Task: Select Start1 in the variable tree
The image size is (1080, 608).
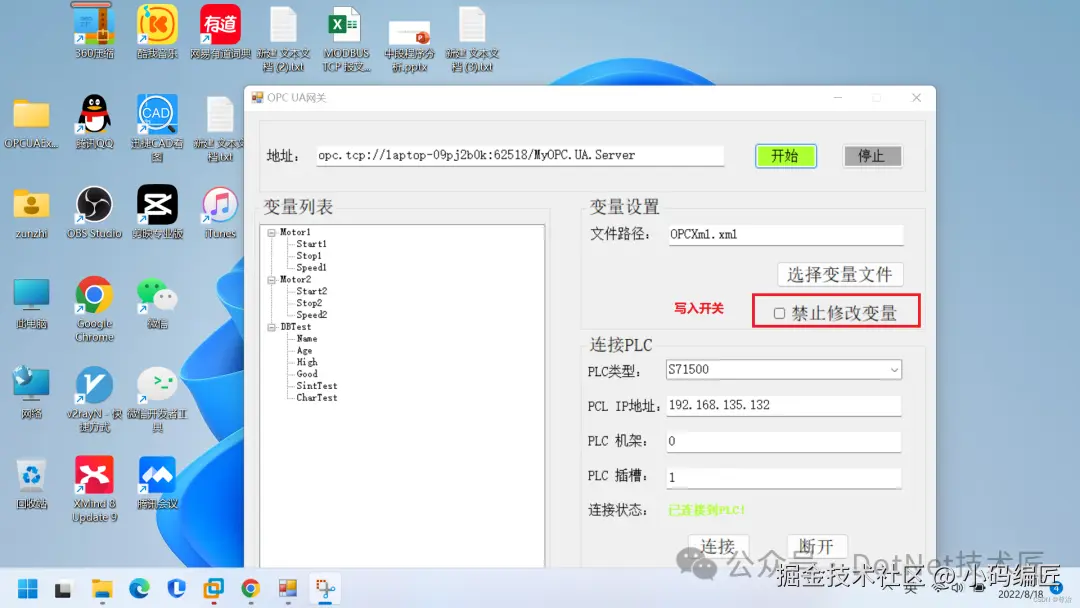Action: tap(311, 244)
